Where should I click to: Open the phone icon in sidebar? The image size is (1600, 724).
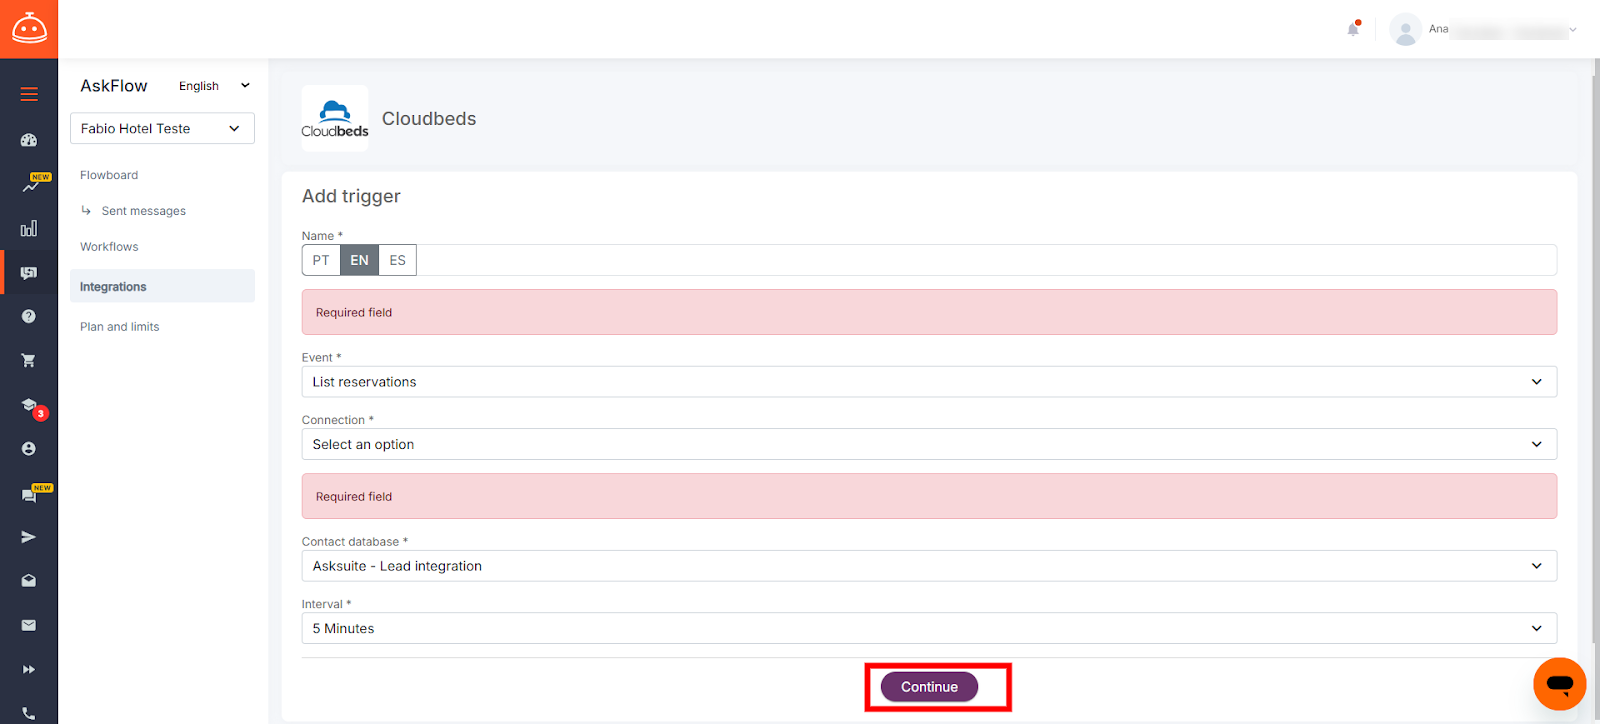(29, 713)
